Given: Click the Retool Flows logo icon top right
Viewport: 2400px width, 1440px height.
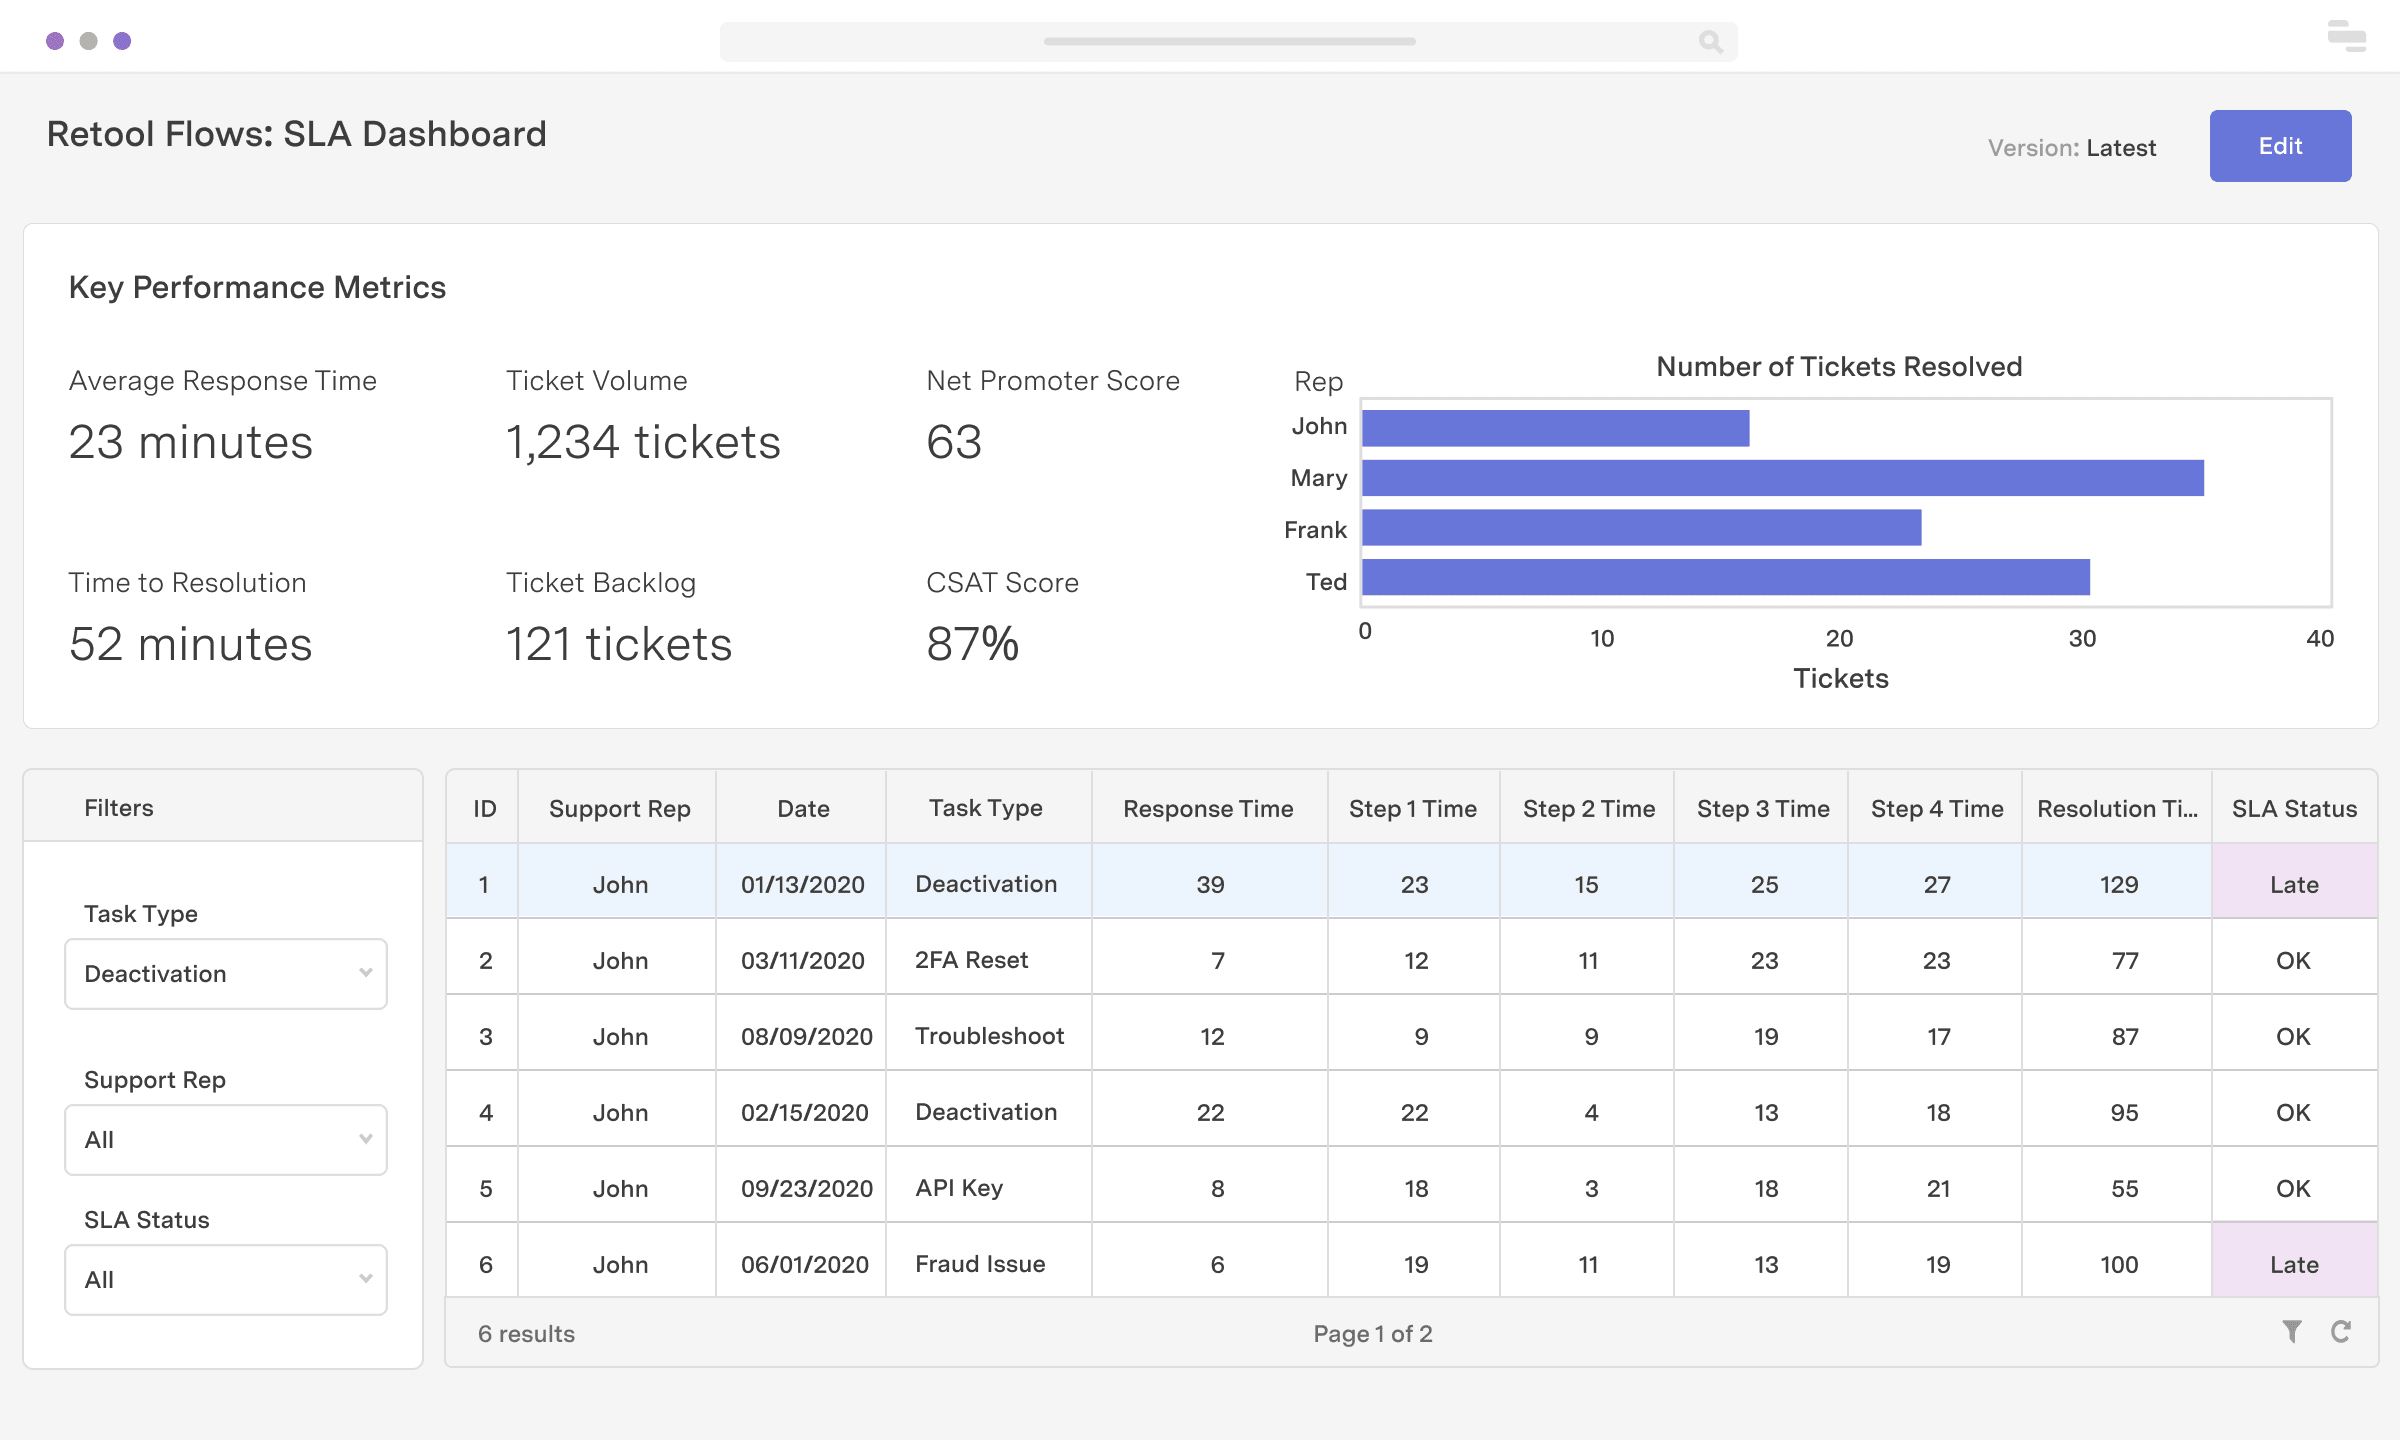Looking at the screenshot, I should (x=2345, y=36).
